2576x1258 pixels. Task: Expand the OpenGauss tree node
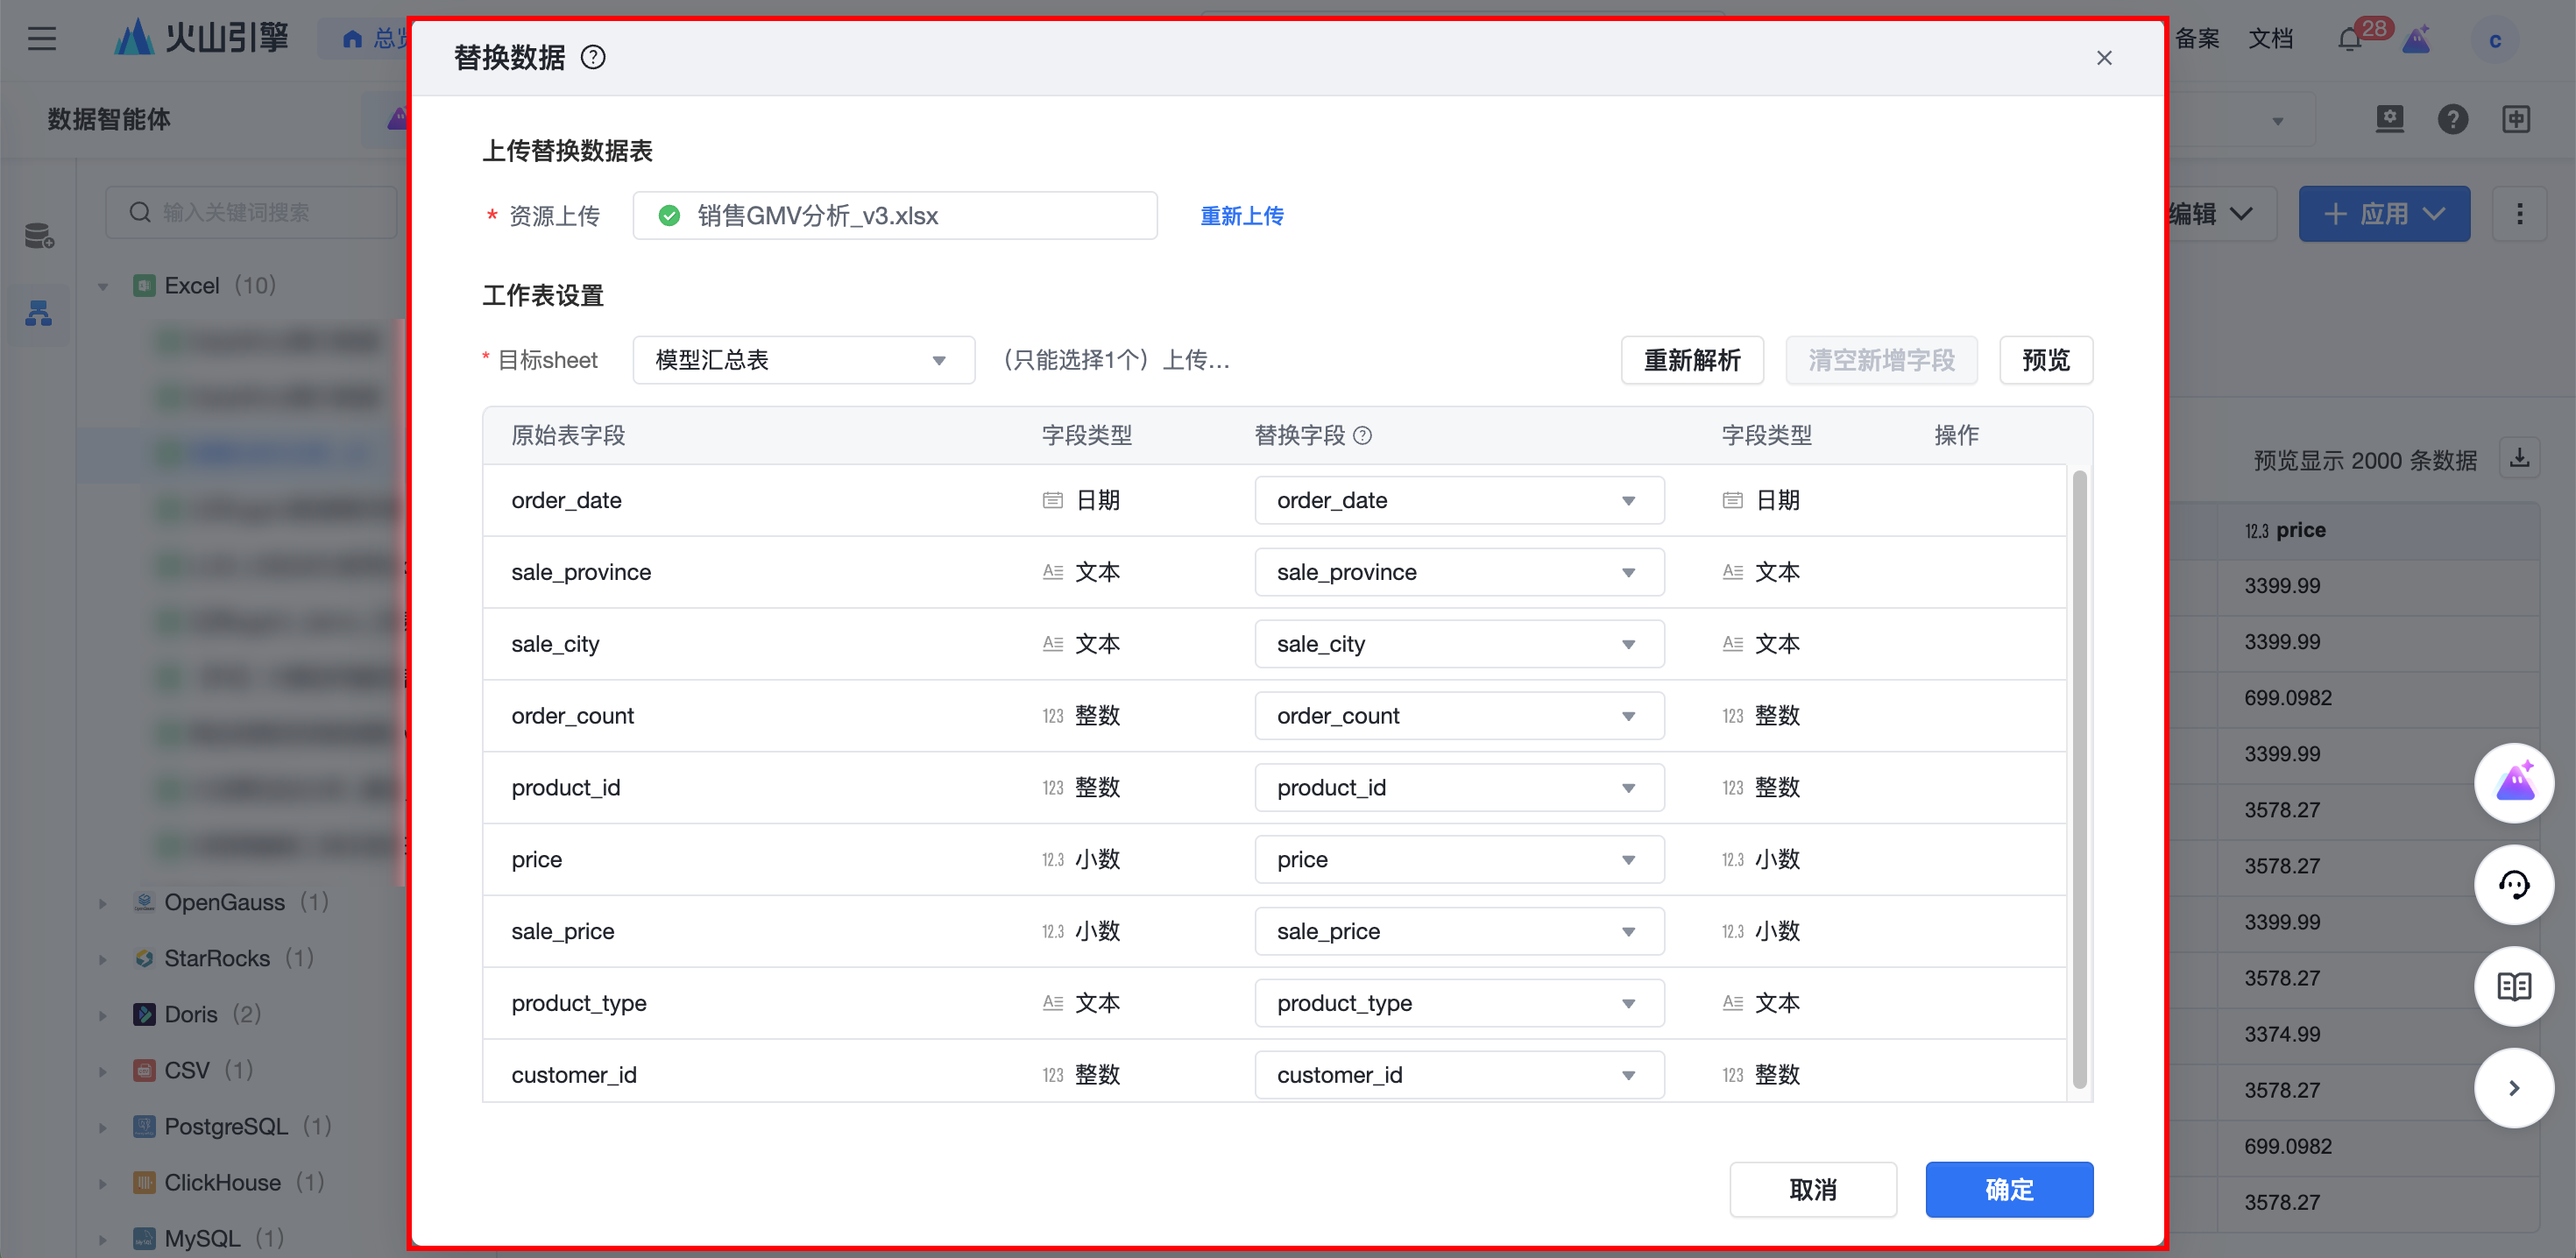pyautogui.click(x=103, y=903)
